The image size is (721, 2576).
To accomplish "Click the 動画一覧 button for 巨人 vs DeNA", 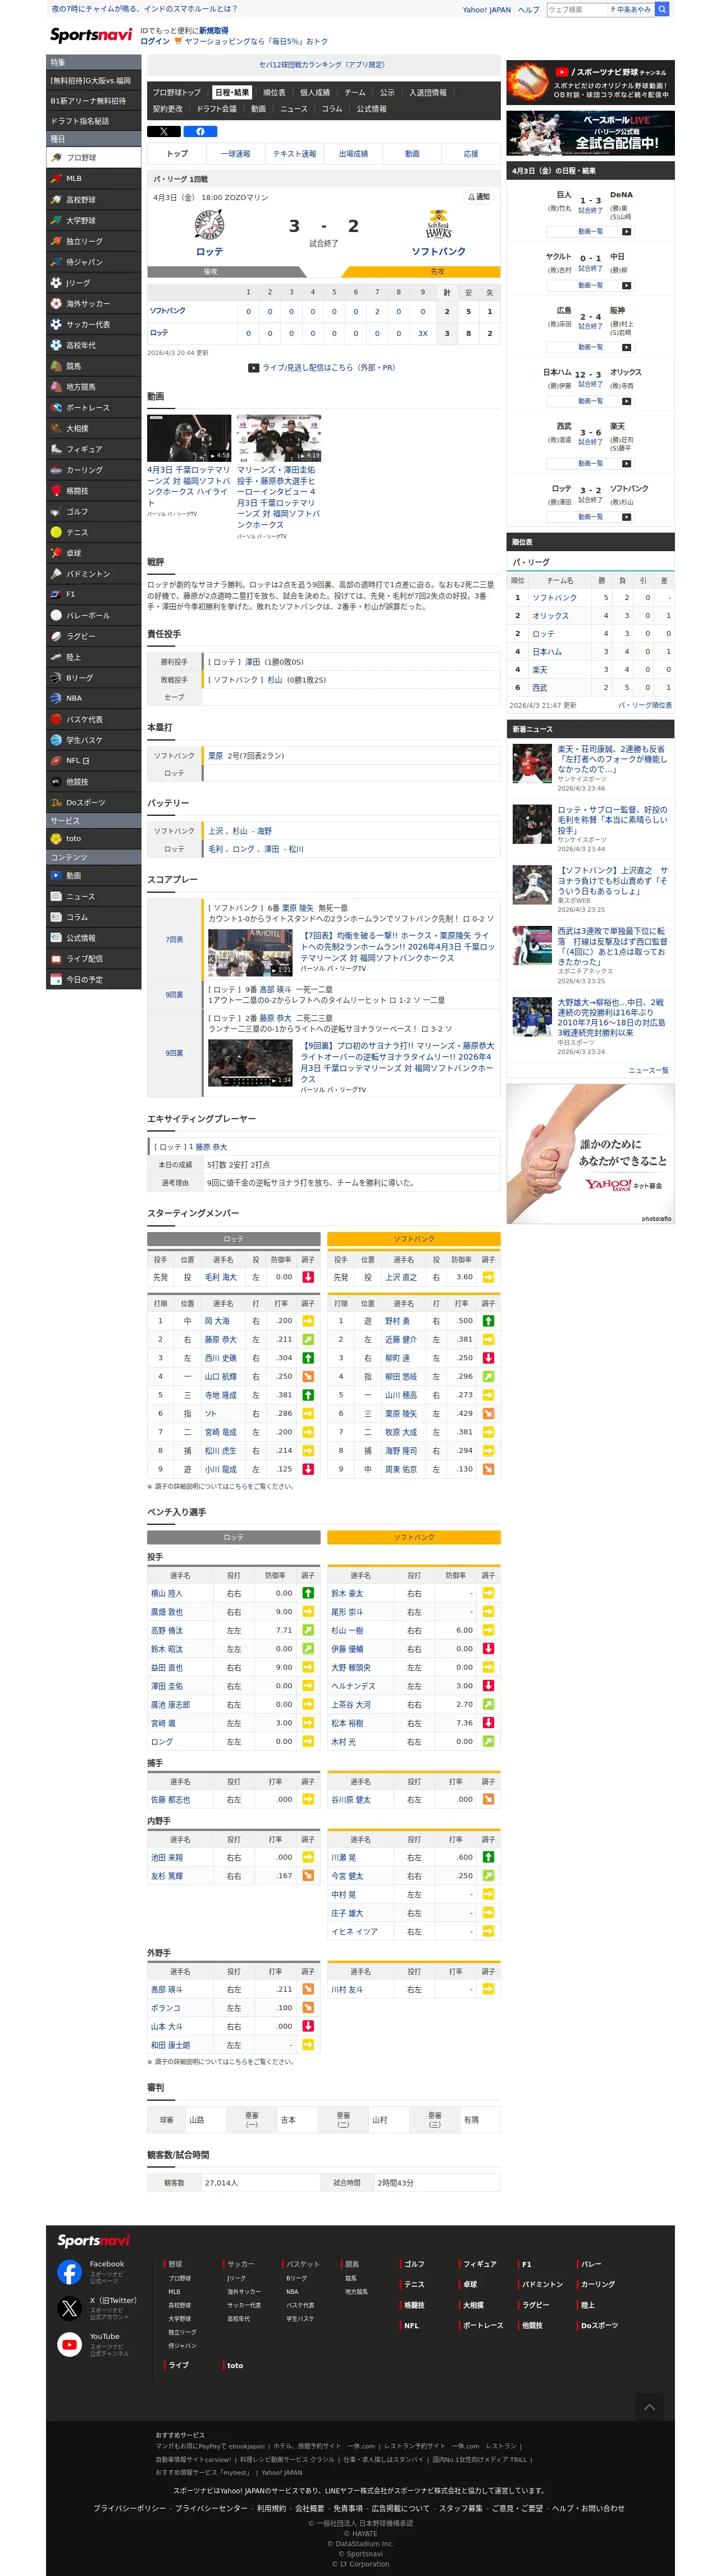I will [590, 231].
